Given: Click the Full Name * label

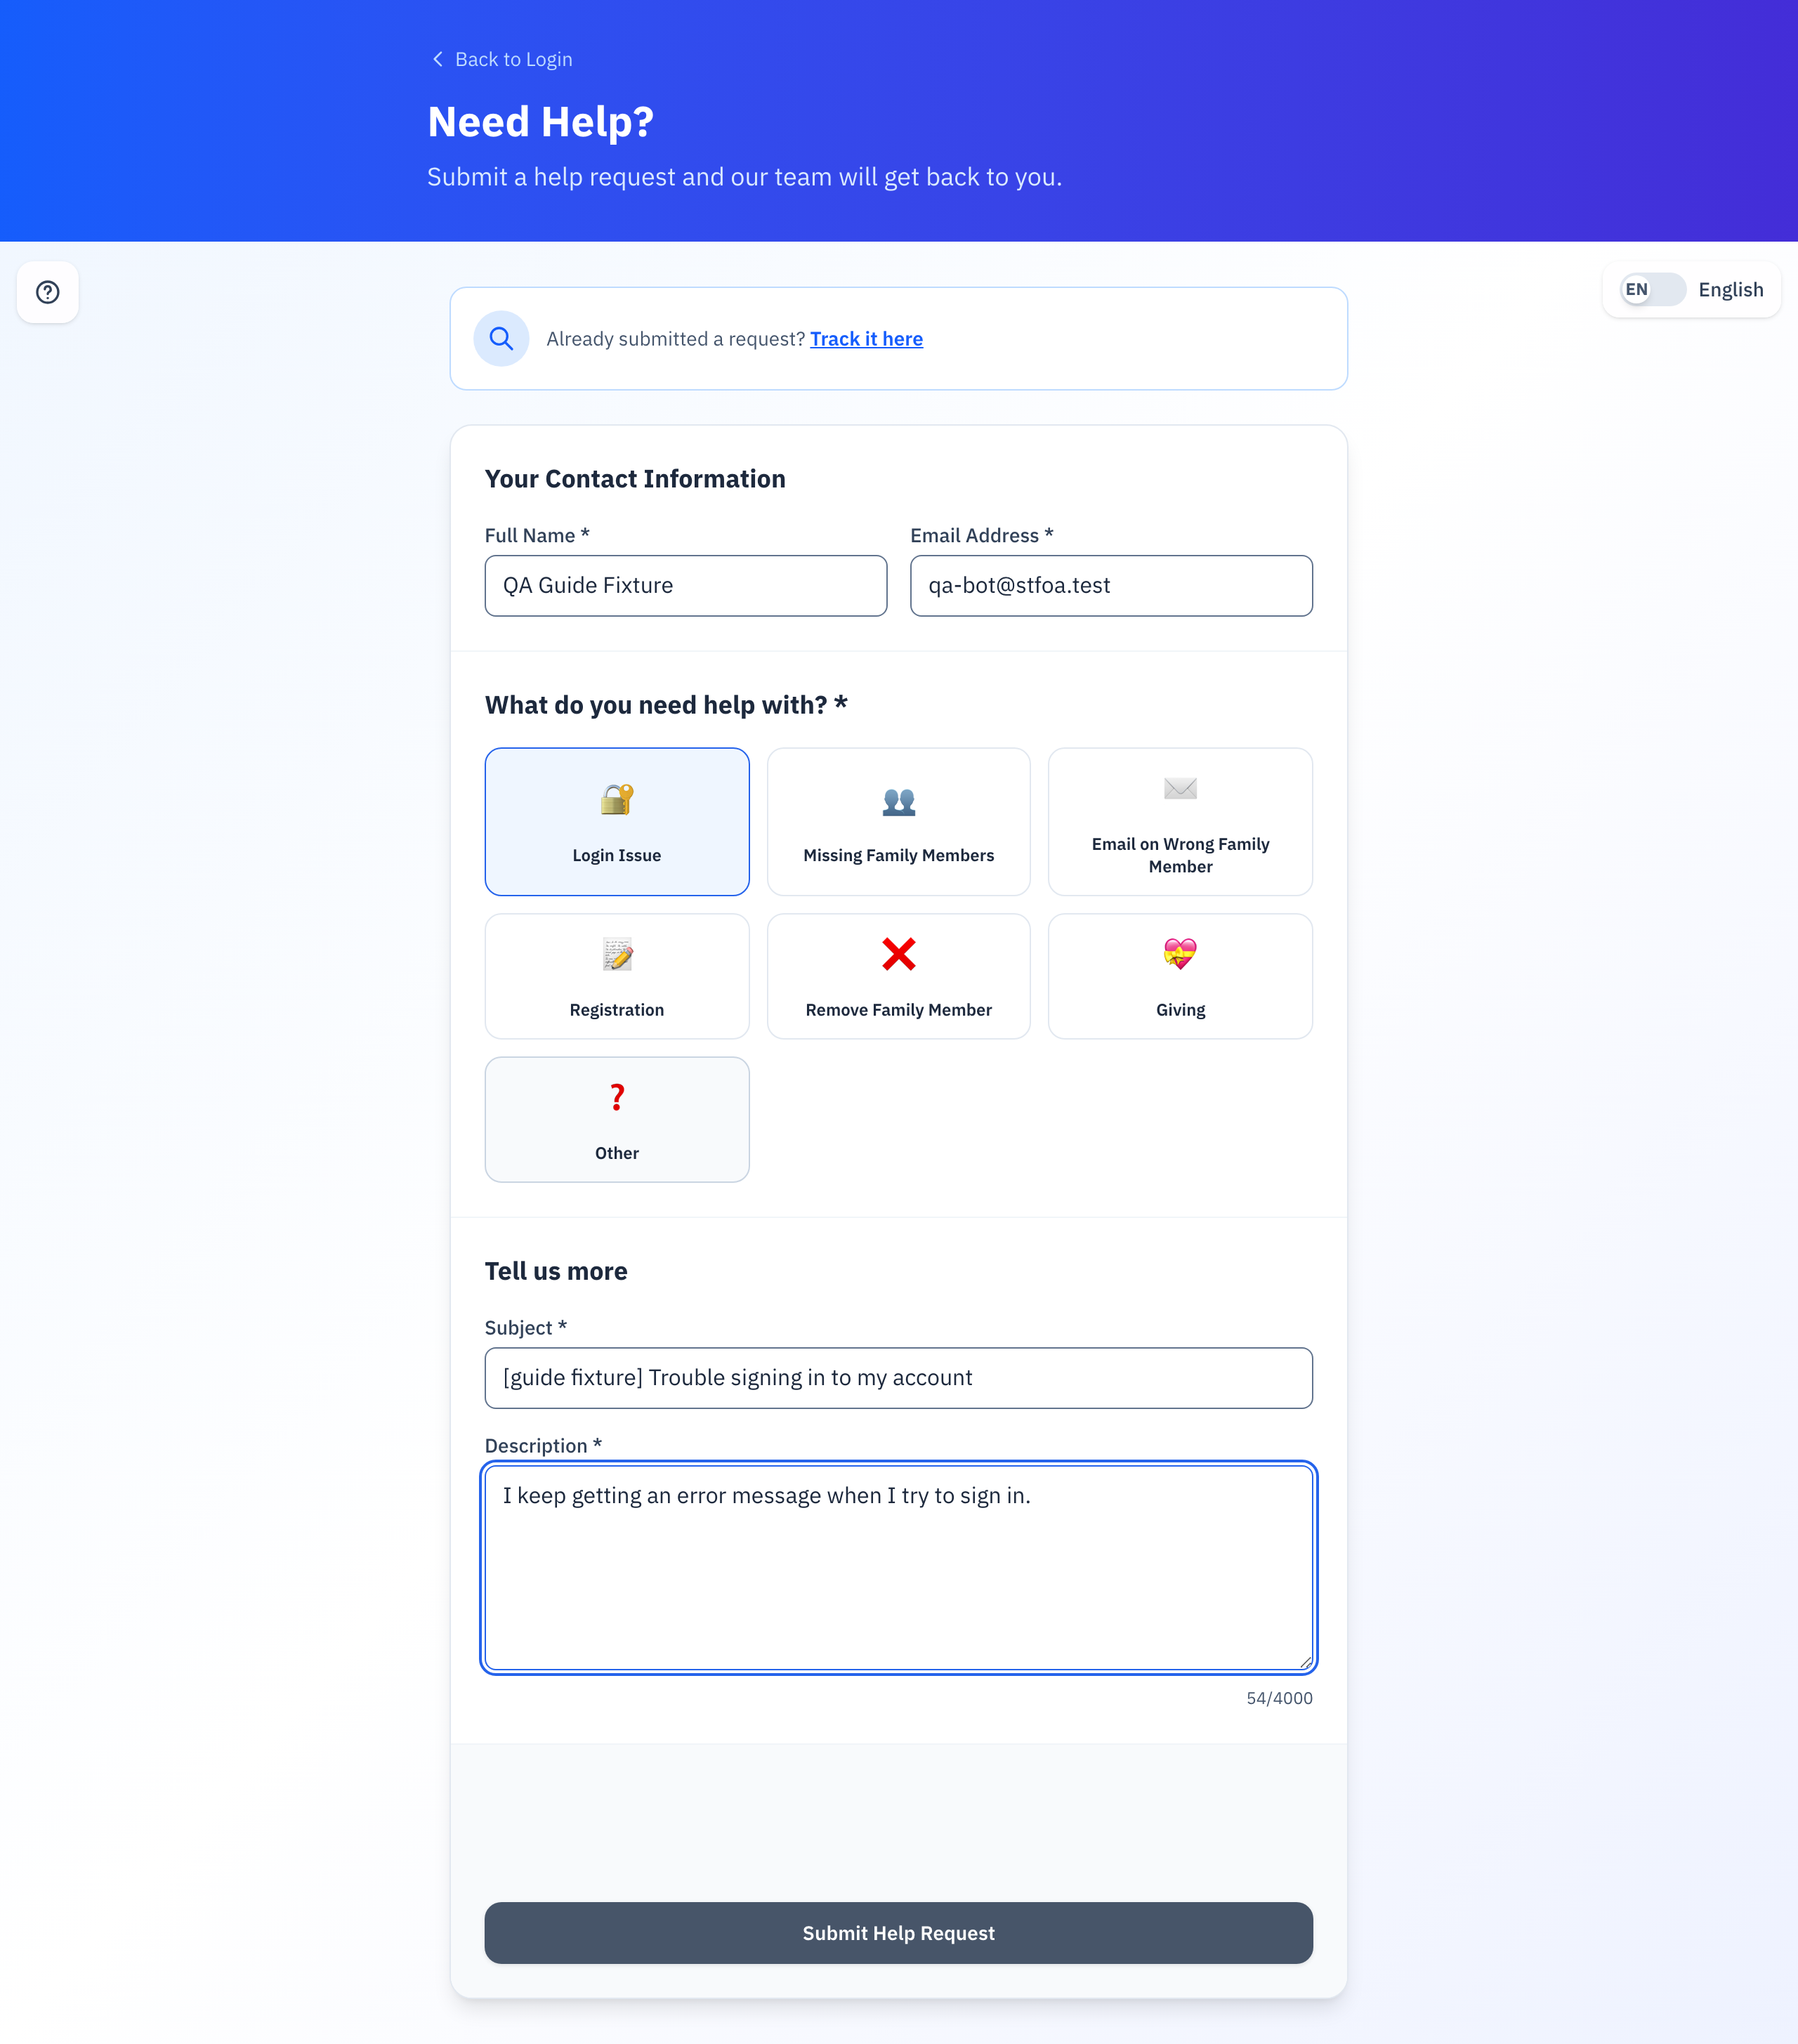Looking at the screenshot, I should pyautogui.click(x=537, y=536).
